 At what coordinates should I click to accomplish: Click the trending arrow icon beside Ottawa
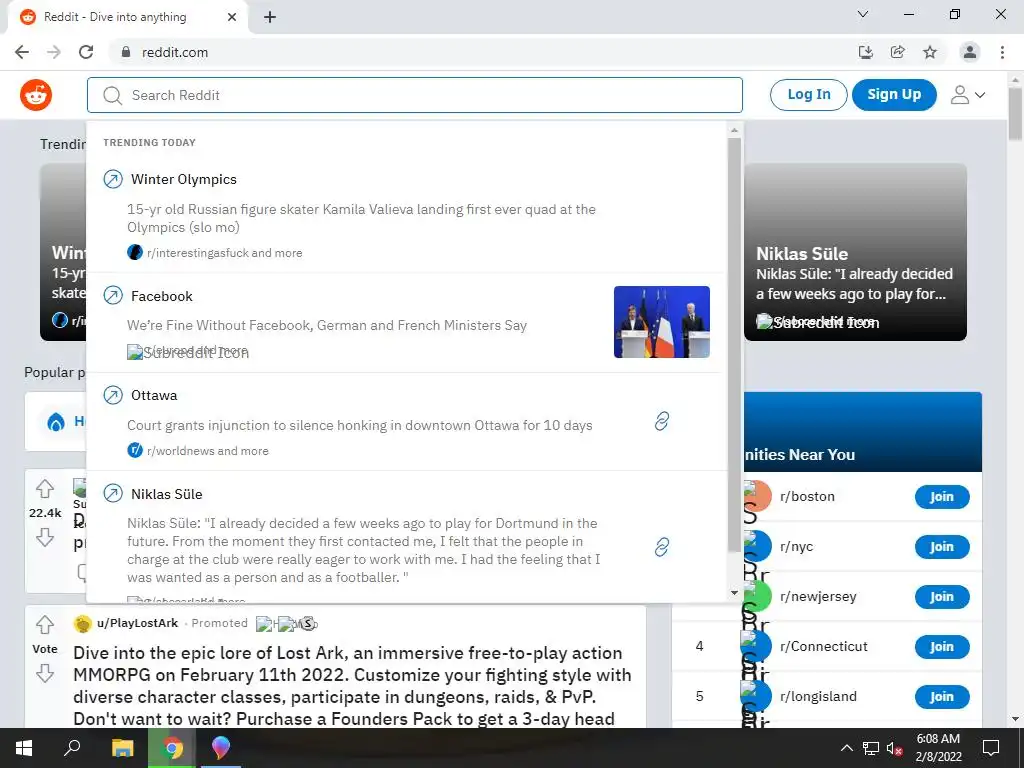coord(113,395)
